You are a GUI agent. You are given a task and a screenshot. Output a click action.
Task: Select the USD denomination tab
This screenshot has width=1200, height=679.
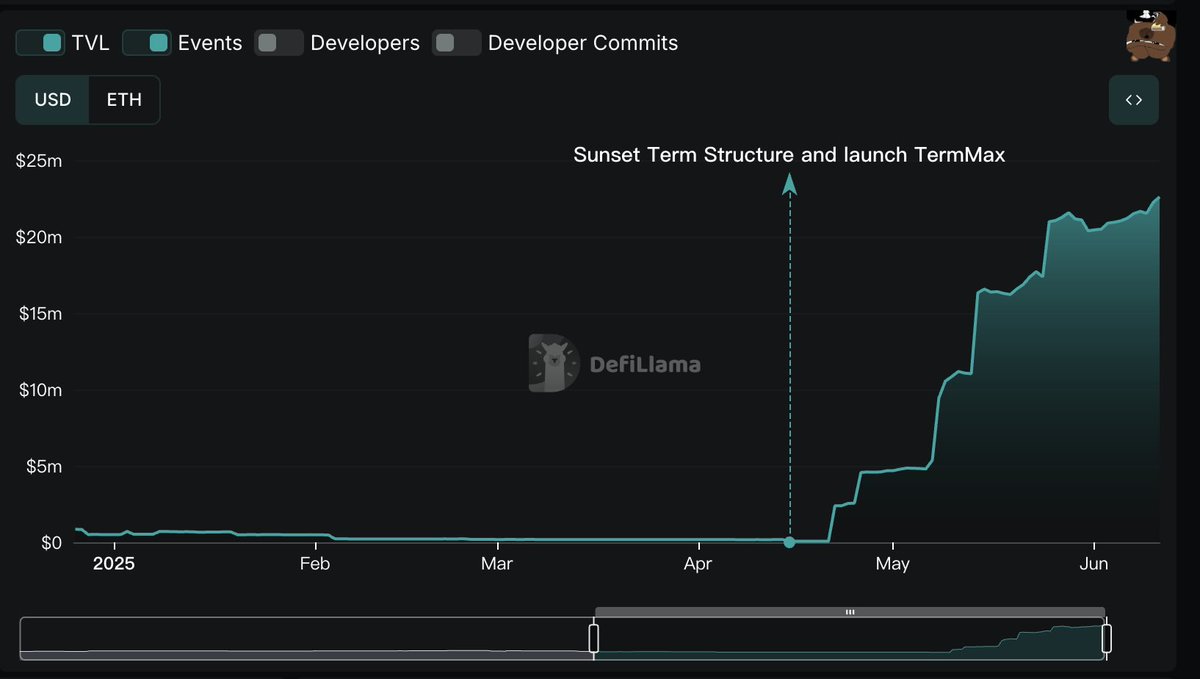click(53, 100)
